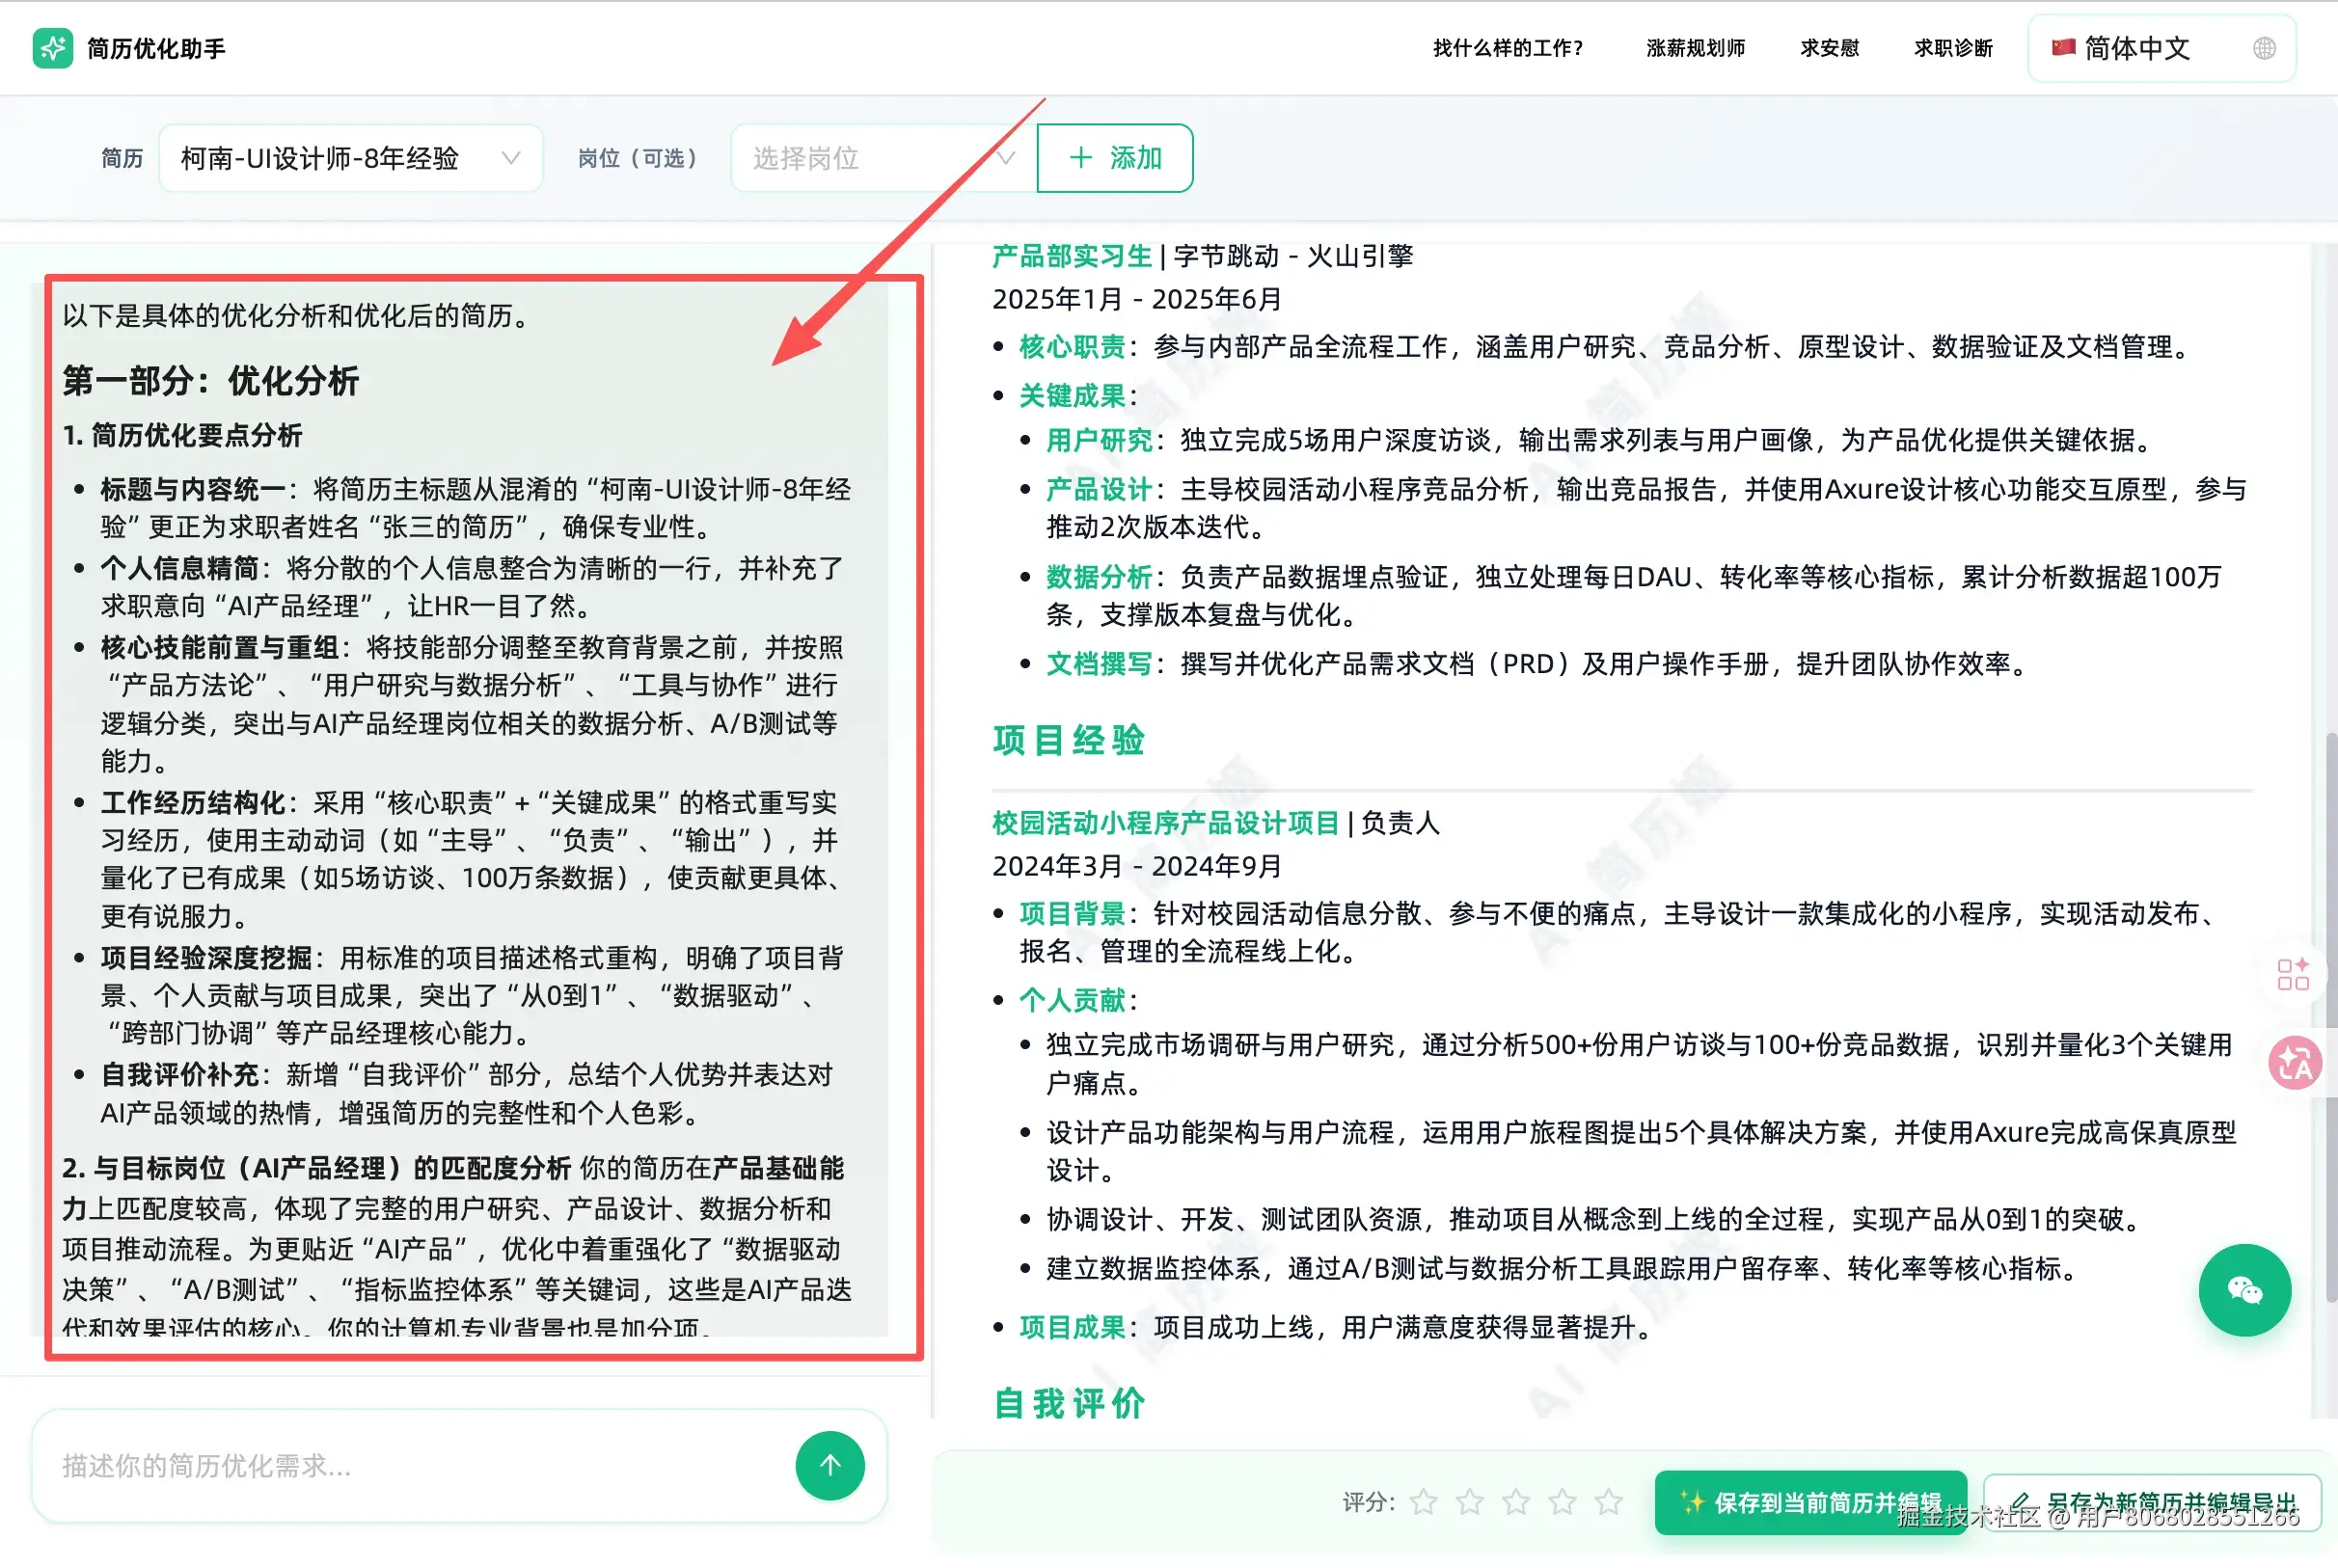The width and height of the screenshot is (2338, 1568).
Task: Click the globe icon in language selector
Action: coord(2264,48)
